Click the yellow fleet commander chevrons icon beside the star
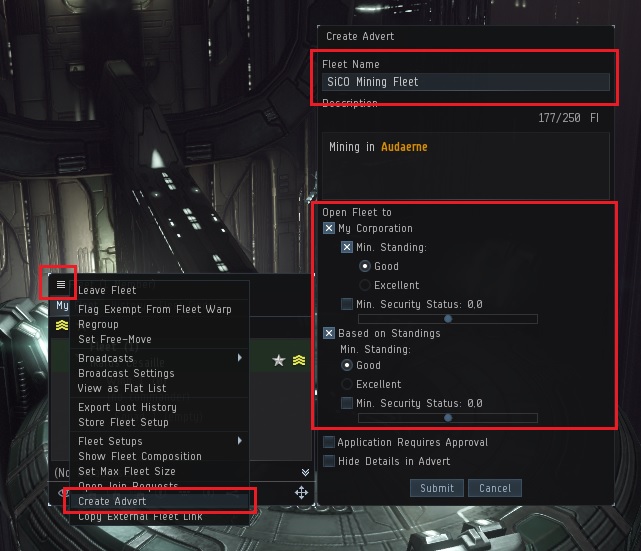This screenshot has height=551, width=641. (299, 360)
